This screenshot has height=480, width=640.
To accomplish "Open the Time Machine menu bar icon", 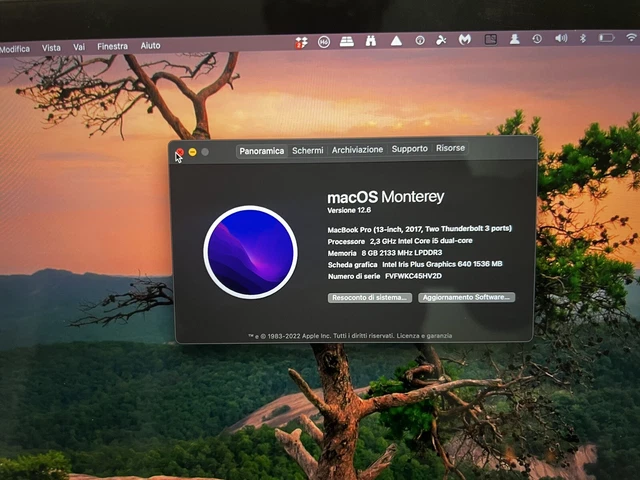I will (x=537, y=39).
